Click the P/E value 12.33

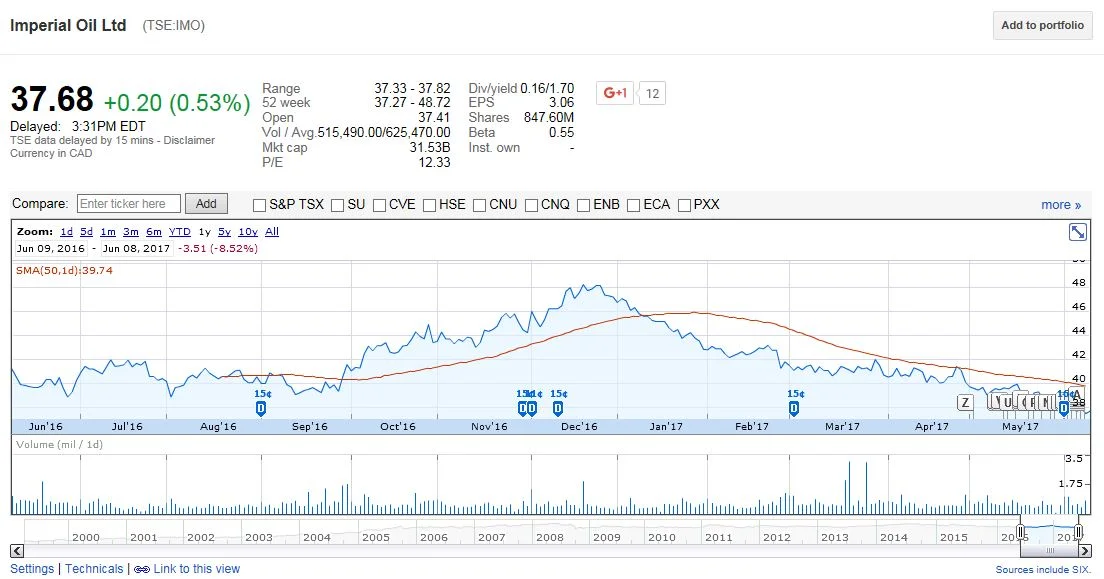[434, 162]
